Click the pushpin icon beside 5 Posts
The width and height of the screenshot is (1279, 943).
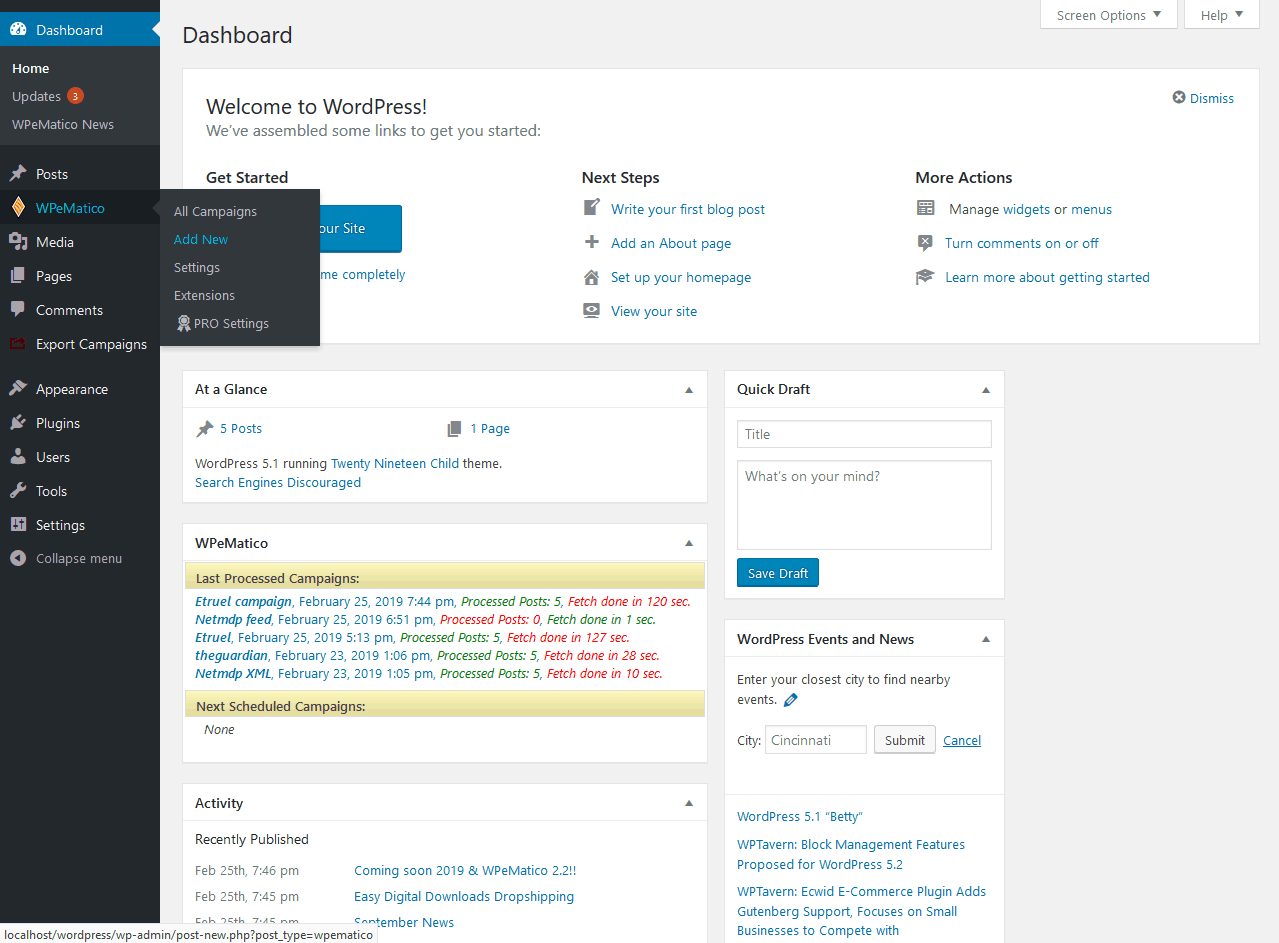click(204, 428)
